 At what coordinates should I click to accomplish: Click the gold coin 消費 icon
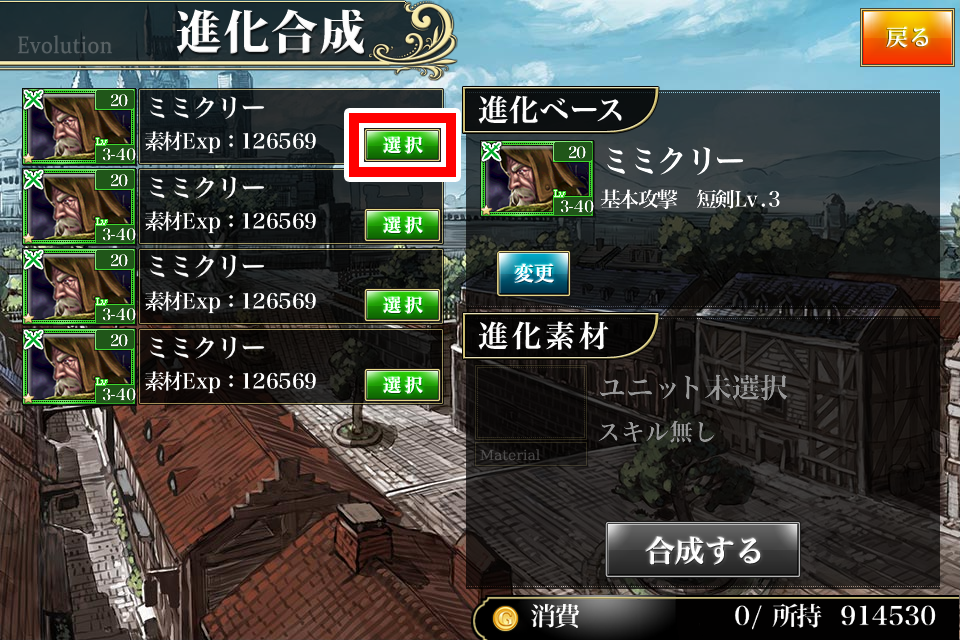point(505,618)
